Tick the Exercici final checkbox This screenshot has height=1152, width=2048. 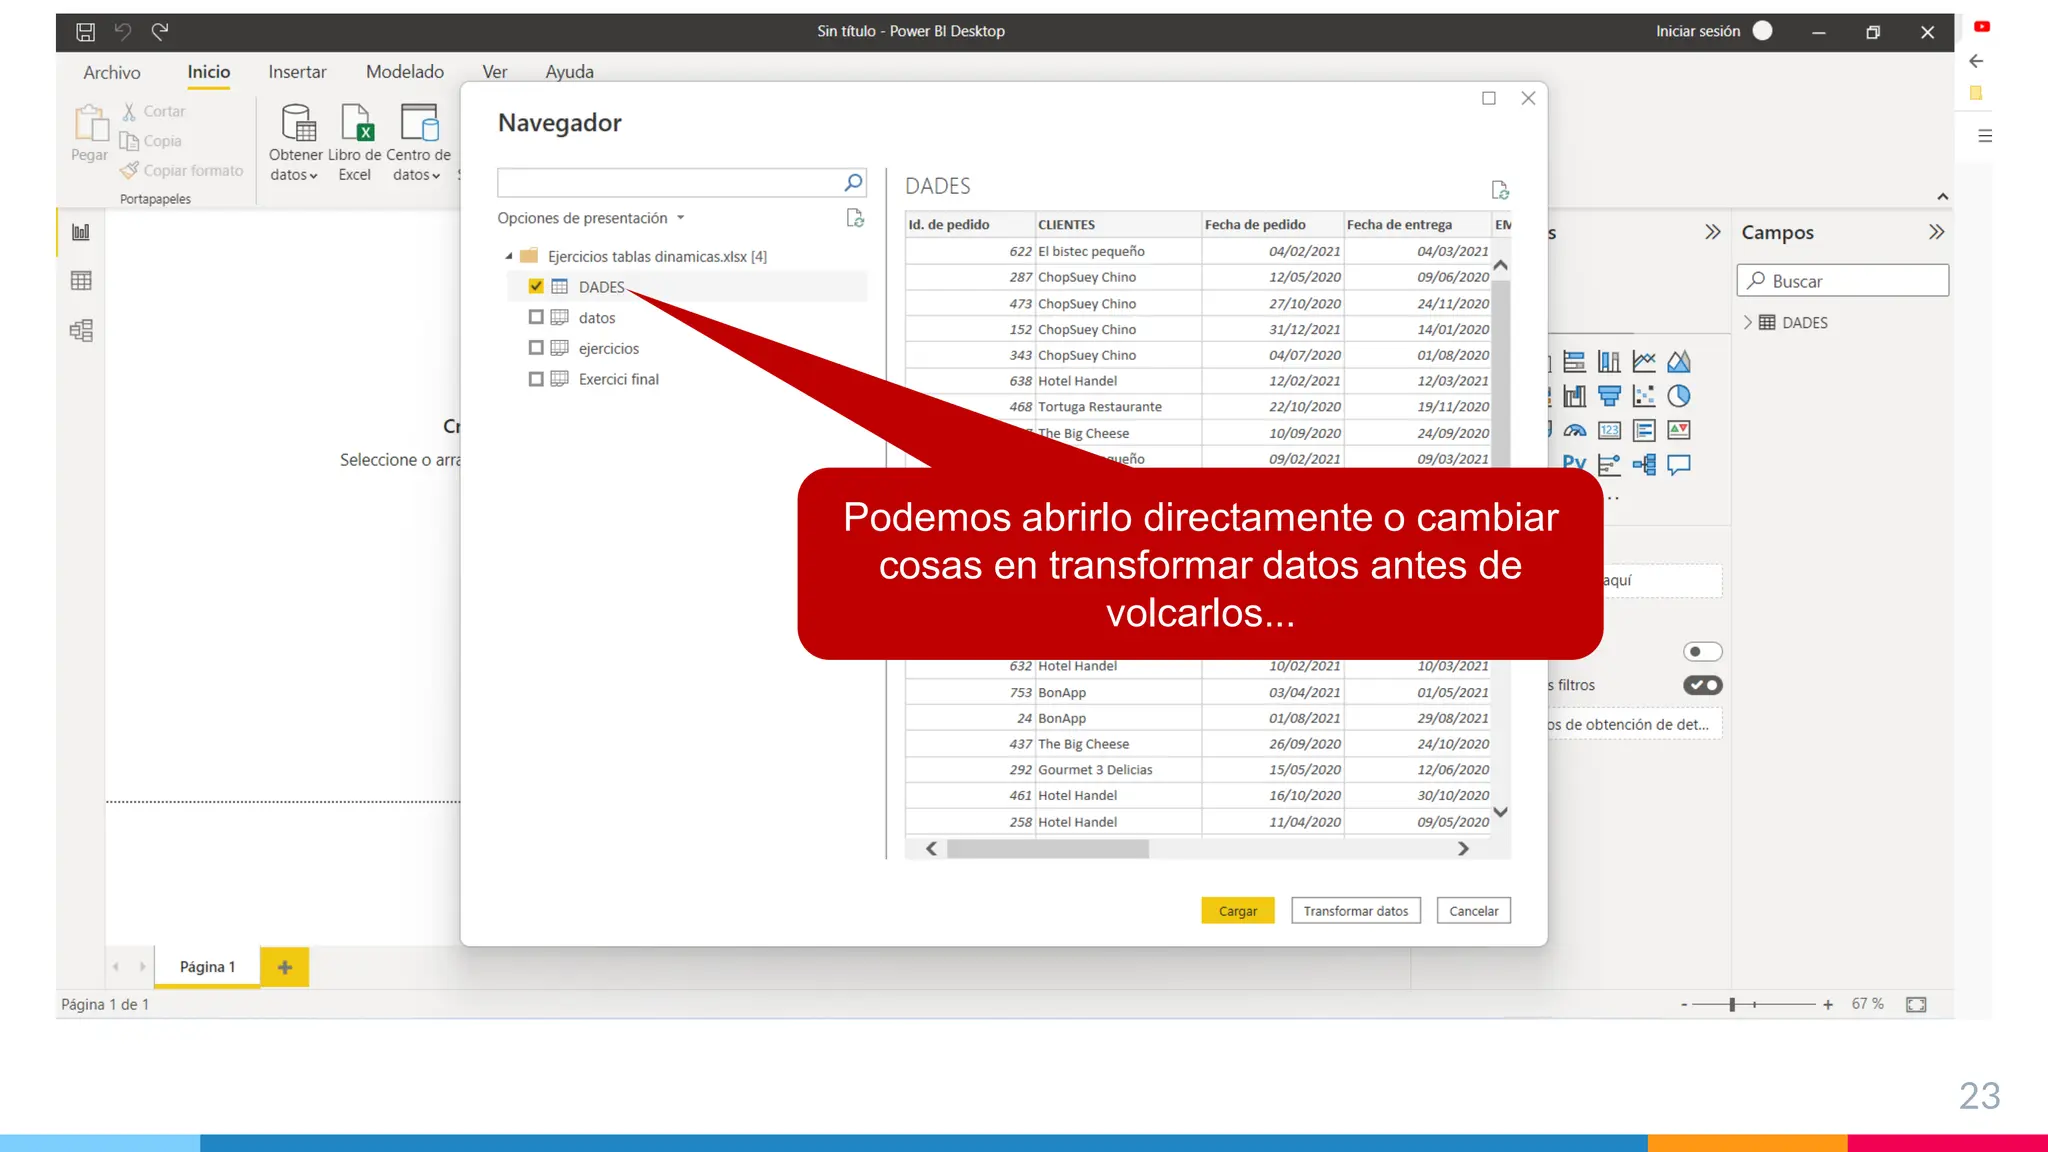(x=536, y=379)
